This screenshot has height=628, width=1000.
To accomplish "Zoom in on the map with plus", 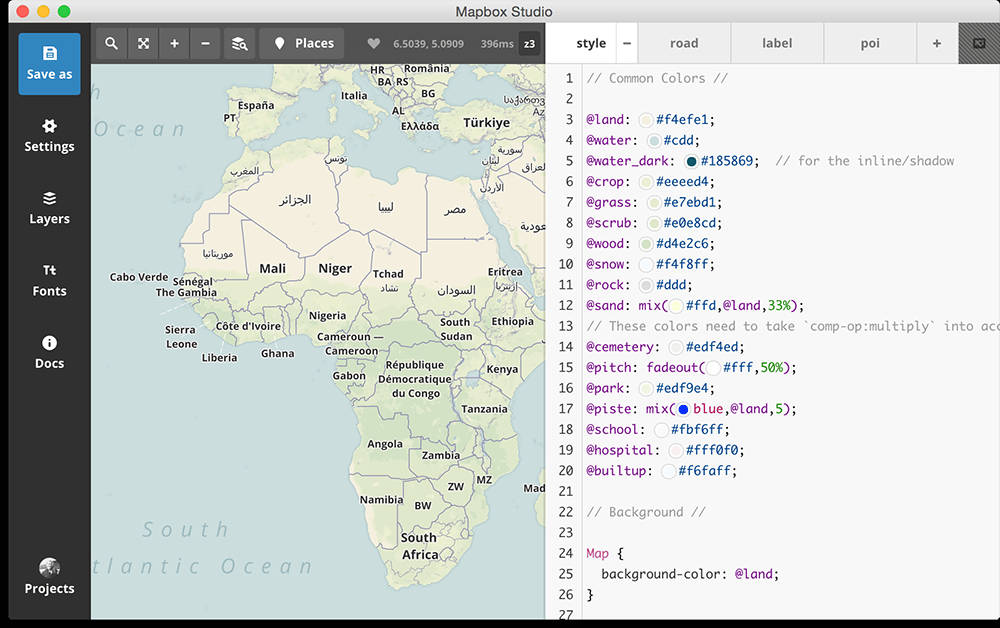I will 174,44.
